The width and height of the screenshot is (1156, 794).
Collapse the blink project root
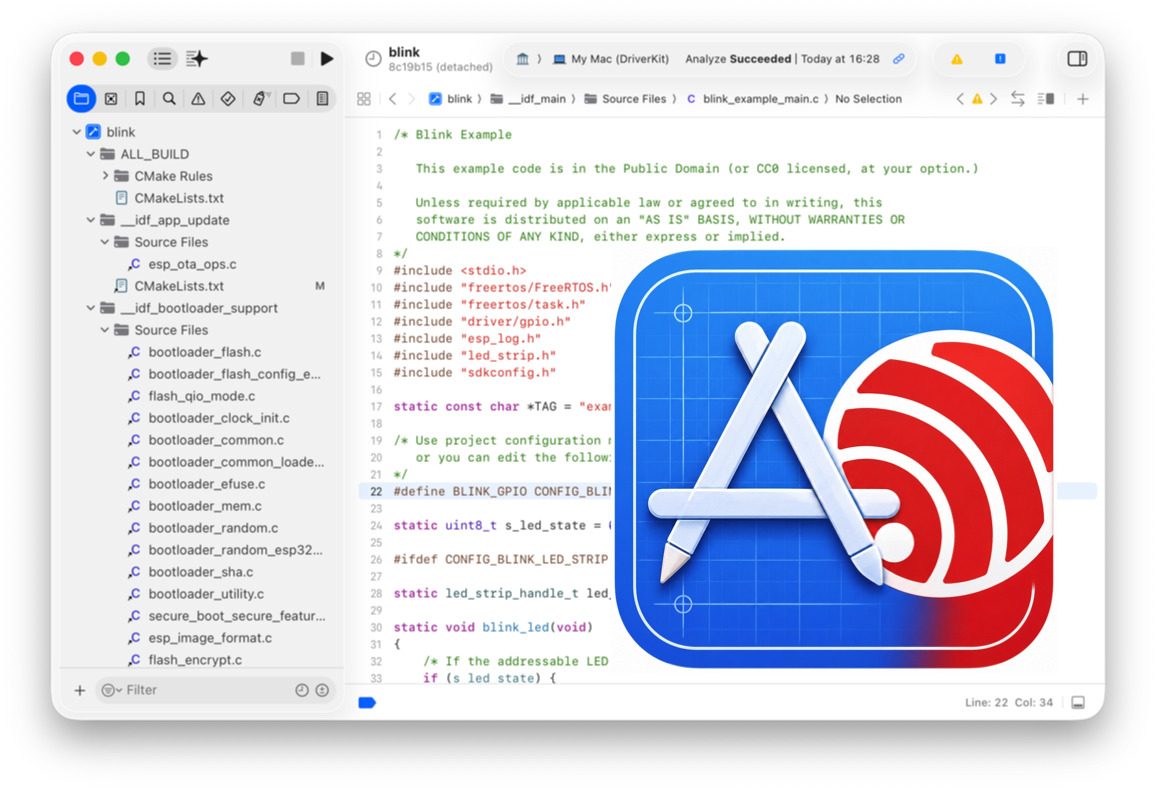[x=76, y=132]
